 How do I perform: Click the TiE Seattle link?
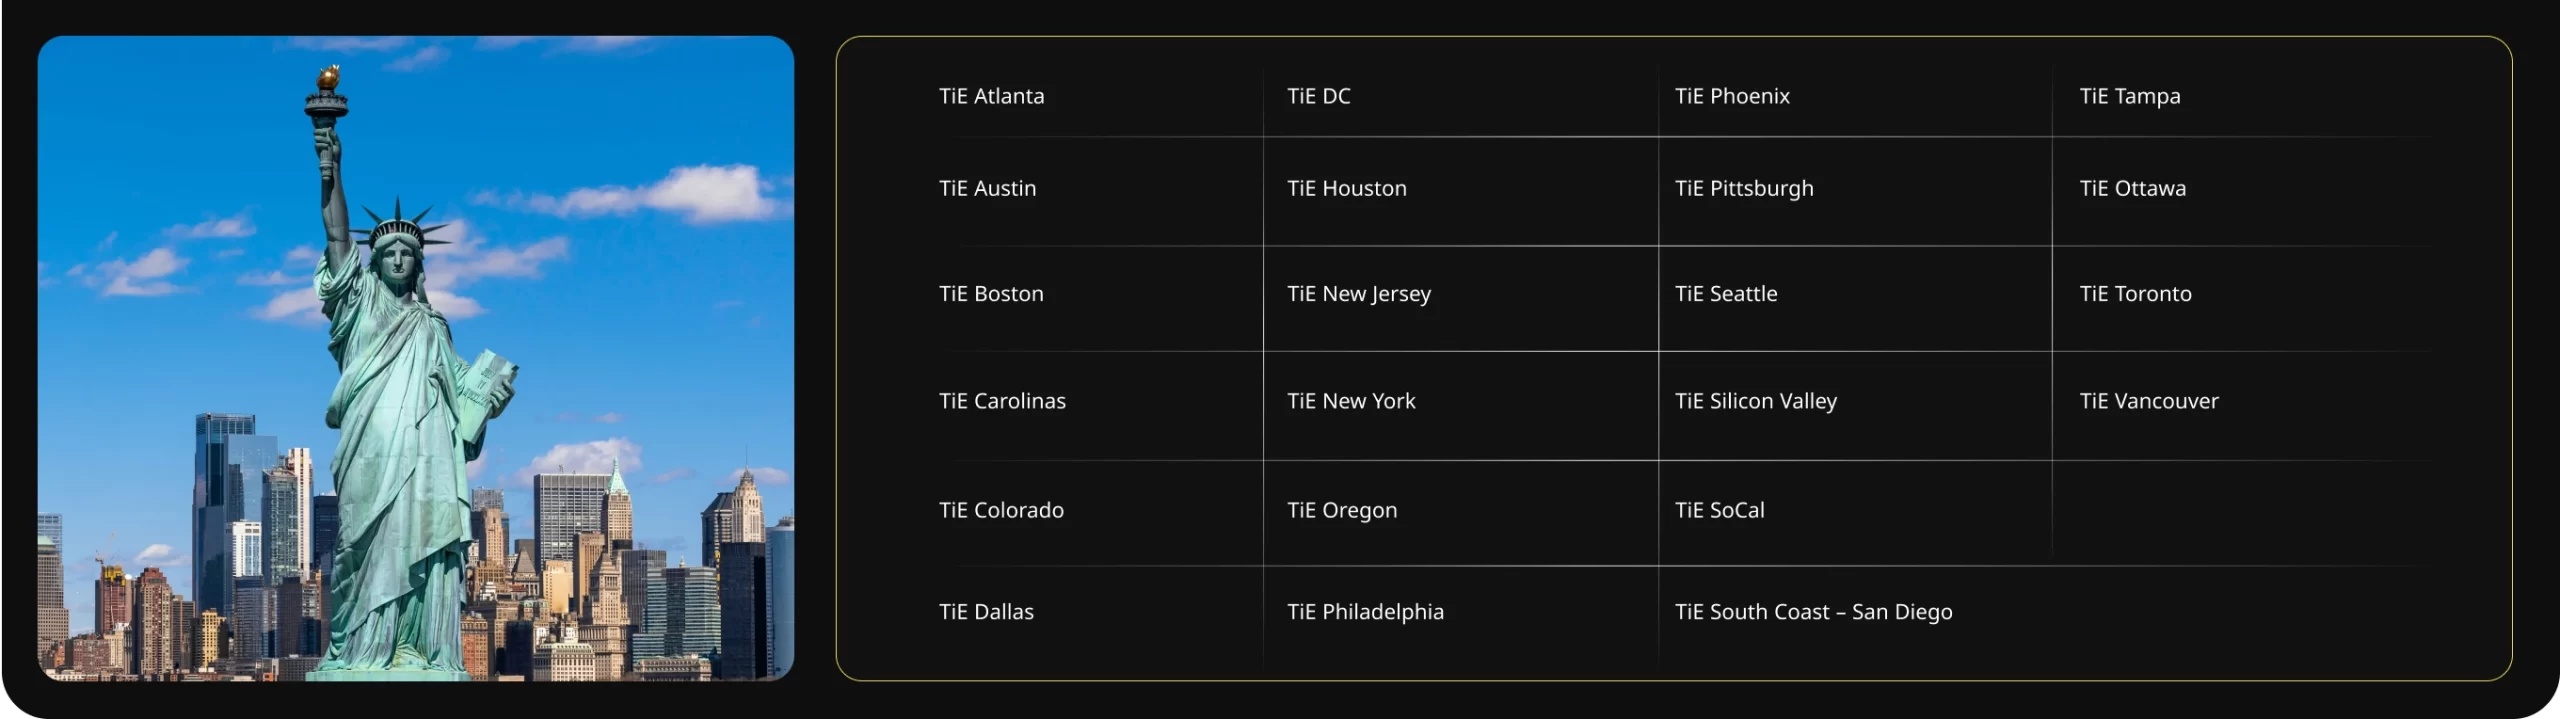(x=1726, y=293)
